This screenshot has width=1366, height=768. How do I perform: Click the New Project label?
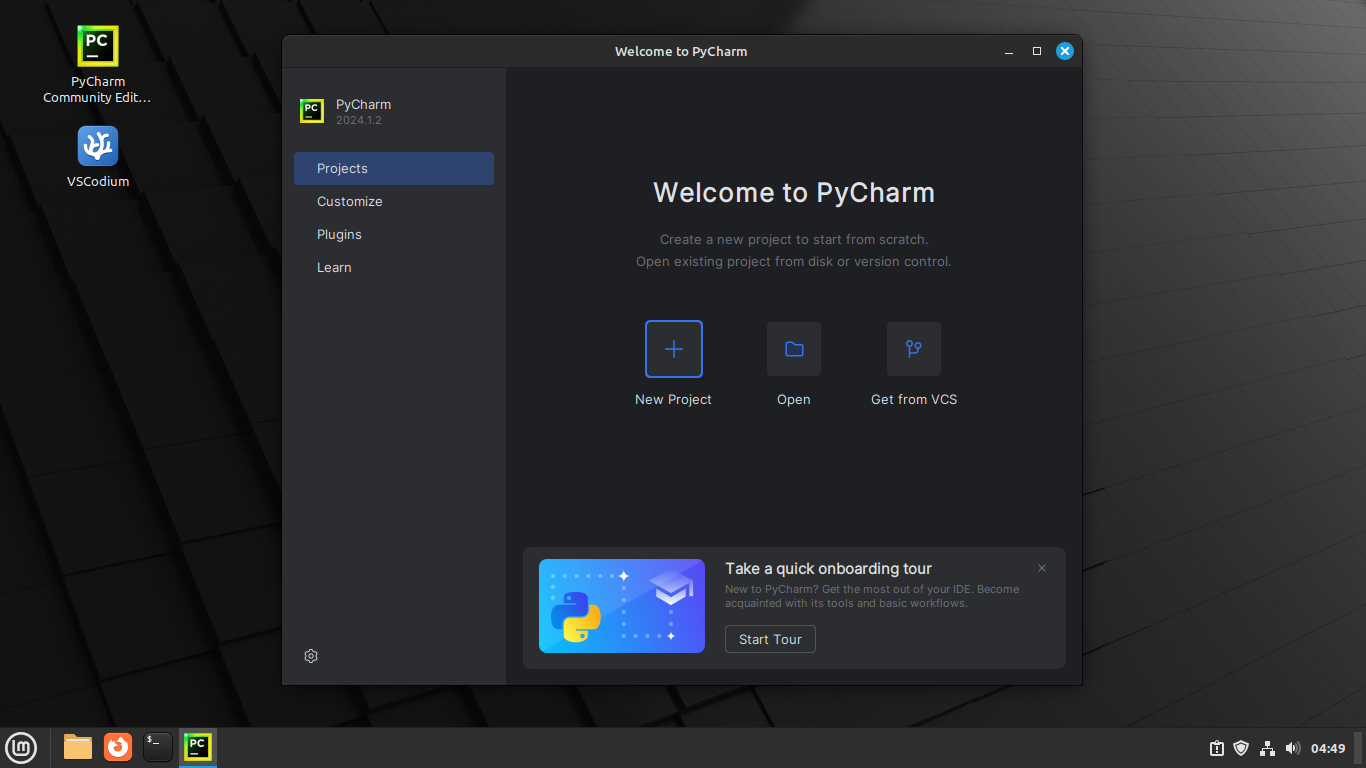point(673,399)
